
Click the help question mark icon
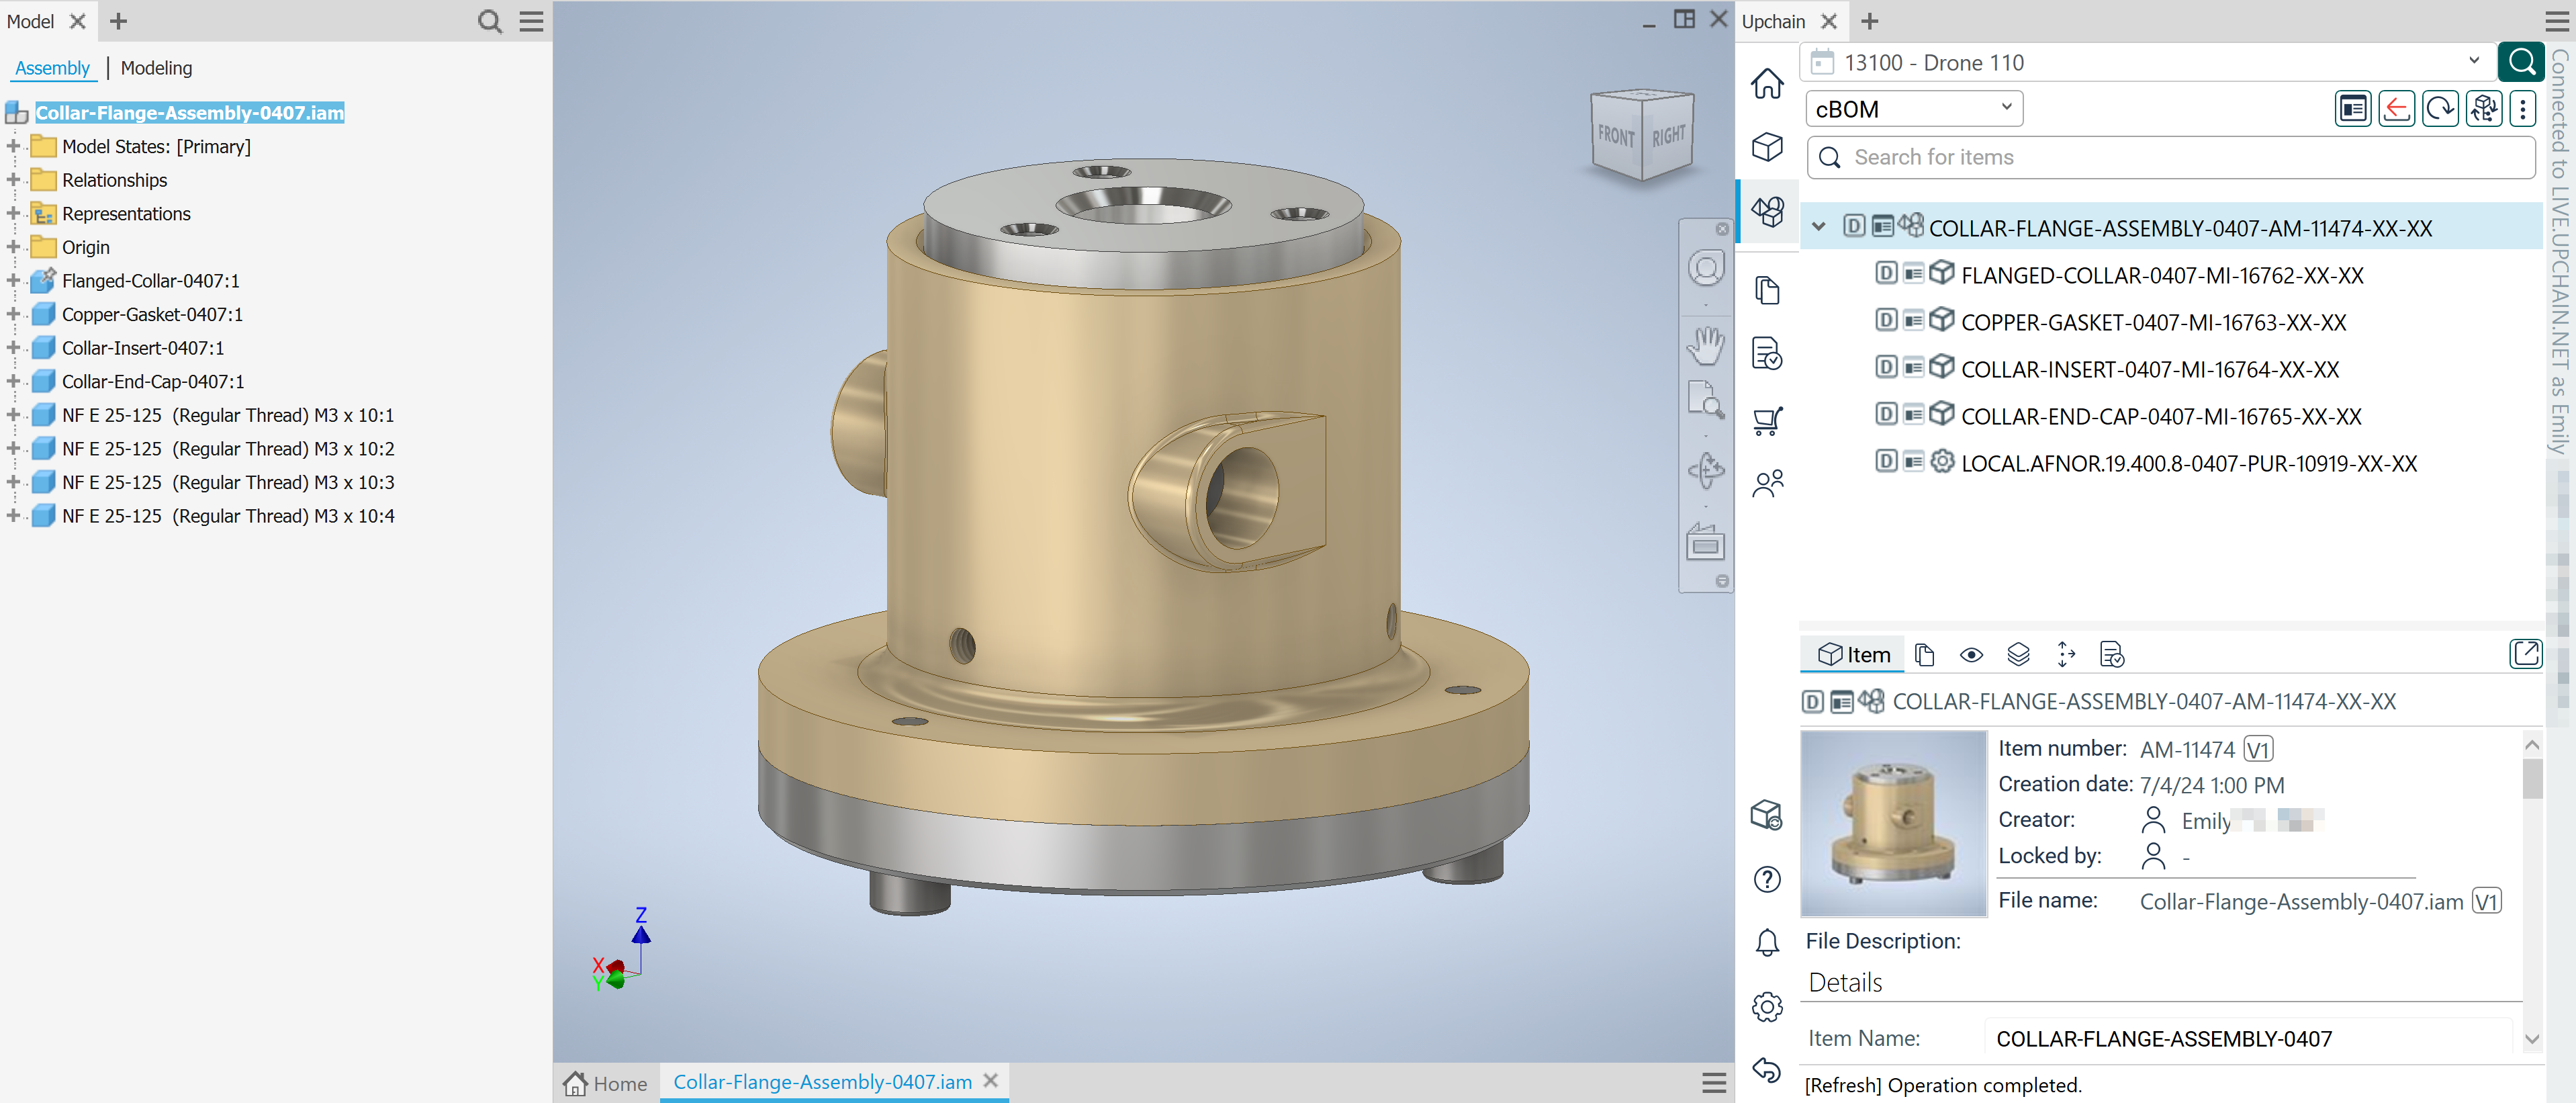1767,879
